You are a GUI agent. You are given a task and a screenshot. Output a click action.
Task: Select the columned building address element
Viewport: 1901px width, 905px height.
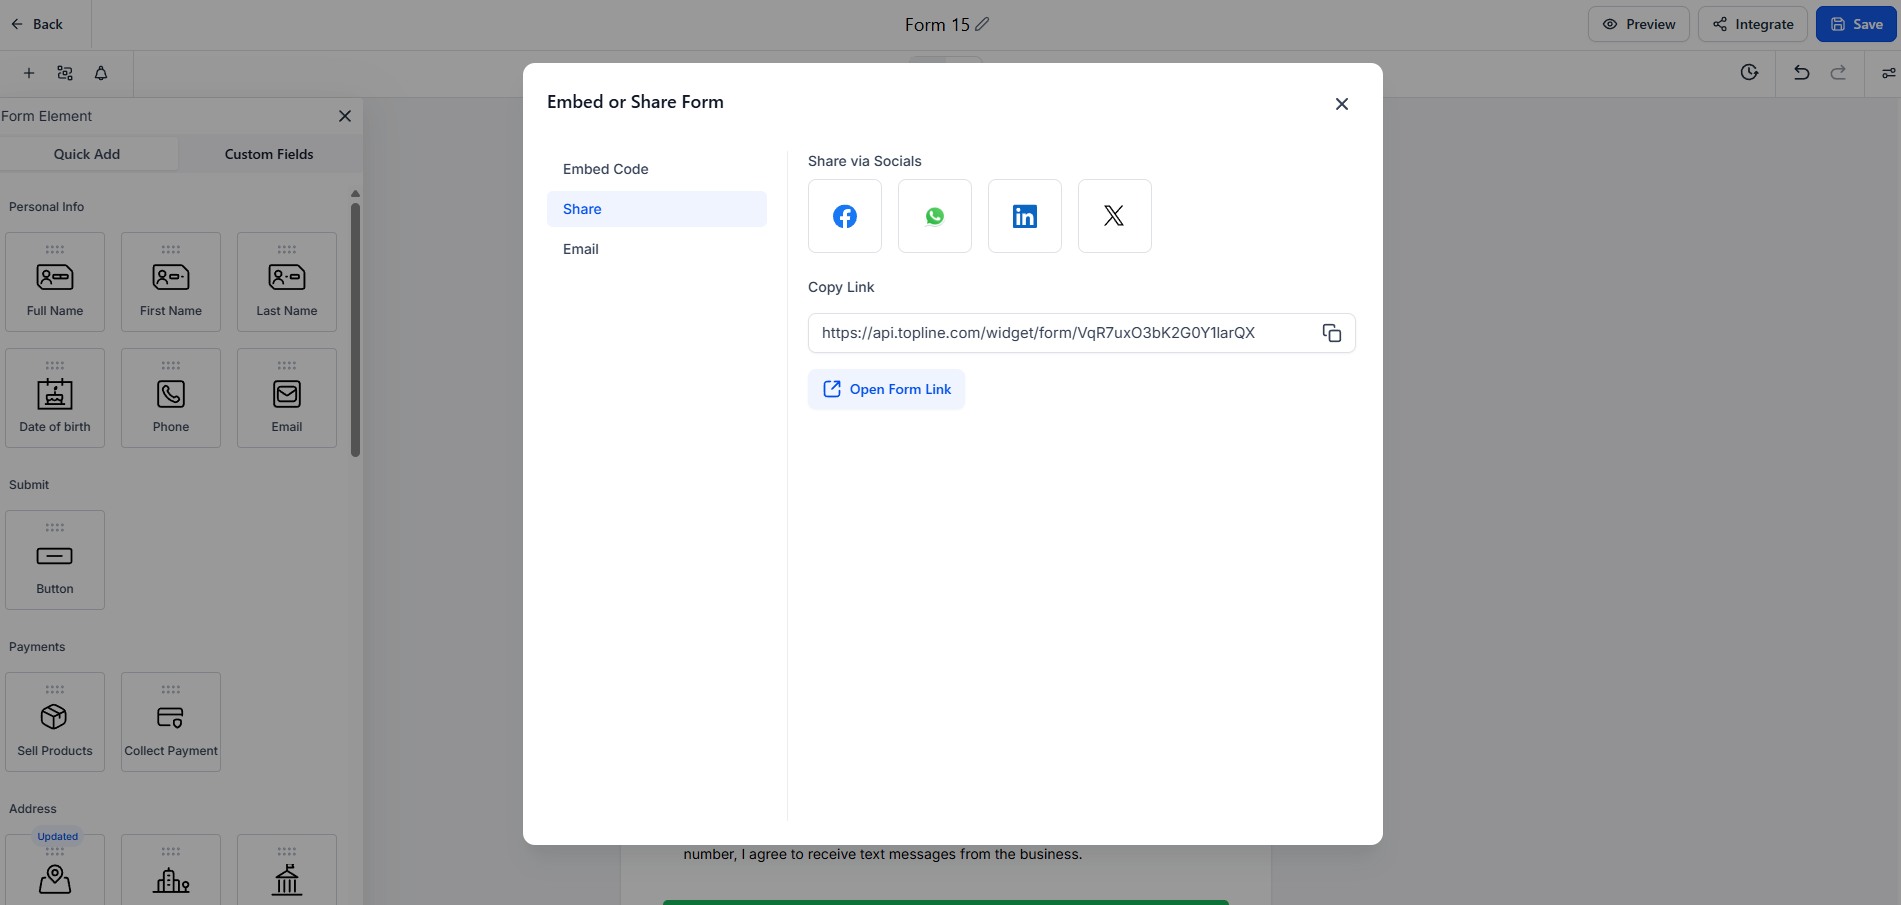(x=287, y=870)
